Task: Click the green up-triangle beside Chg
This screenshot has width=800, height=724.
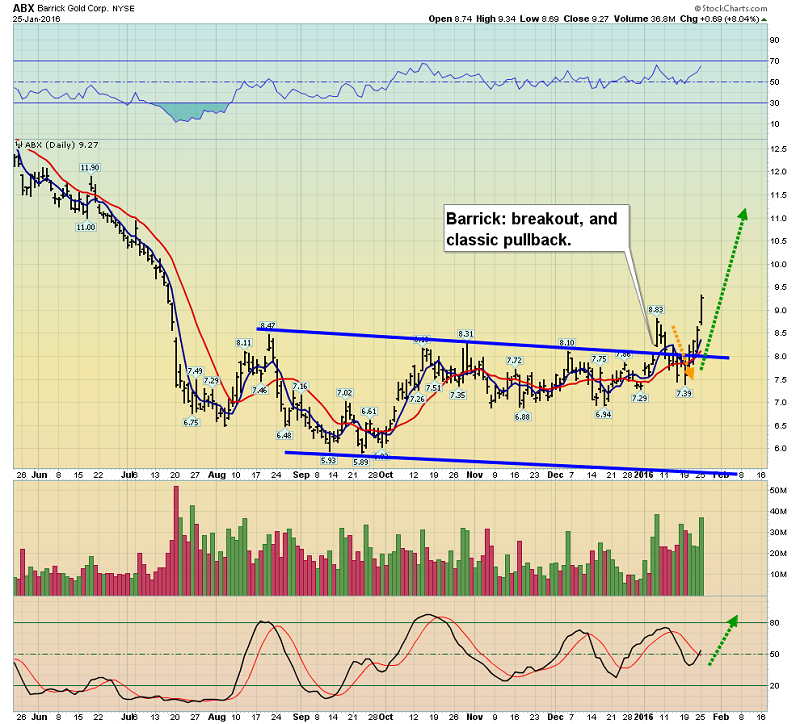Action: pos(764,19)
